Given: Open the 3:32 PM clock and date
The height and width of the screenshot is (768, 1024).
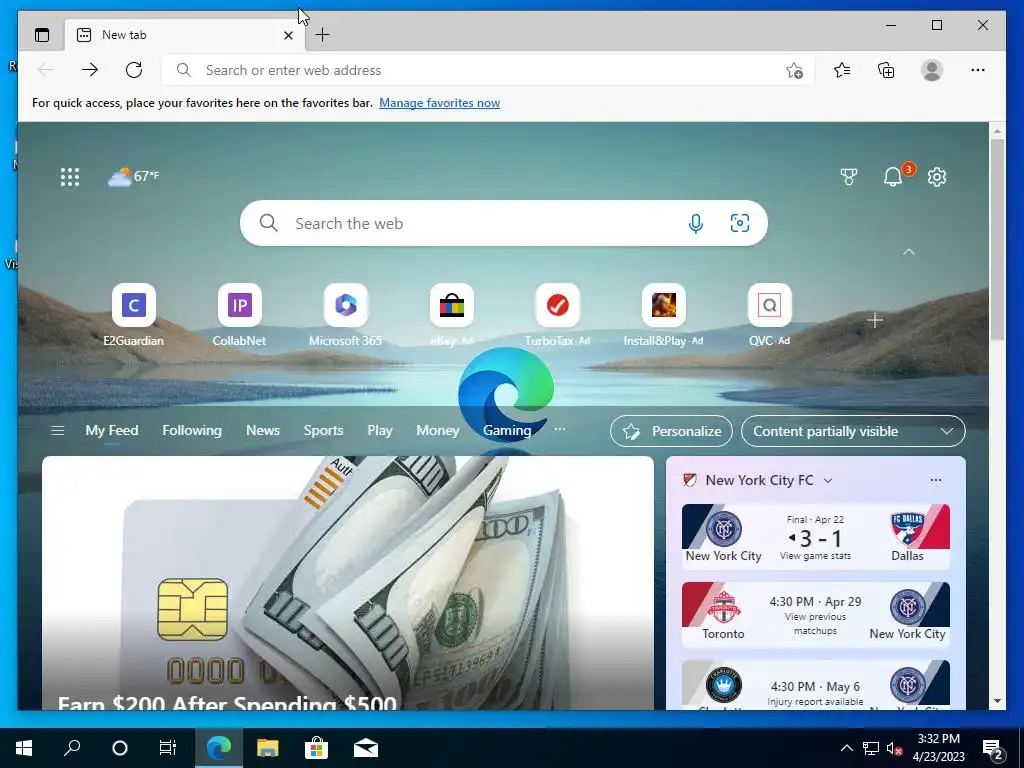Looking at the screenshot, I should pos(939,748).
